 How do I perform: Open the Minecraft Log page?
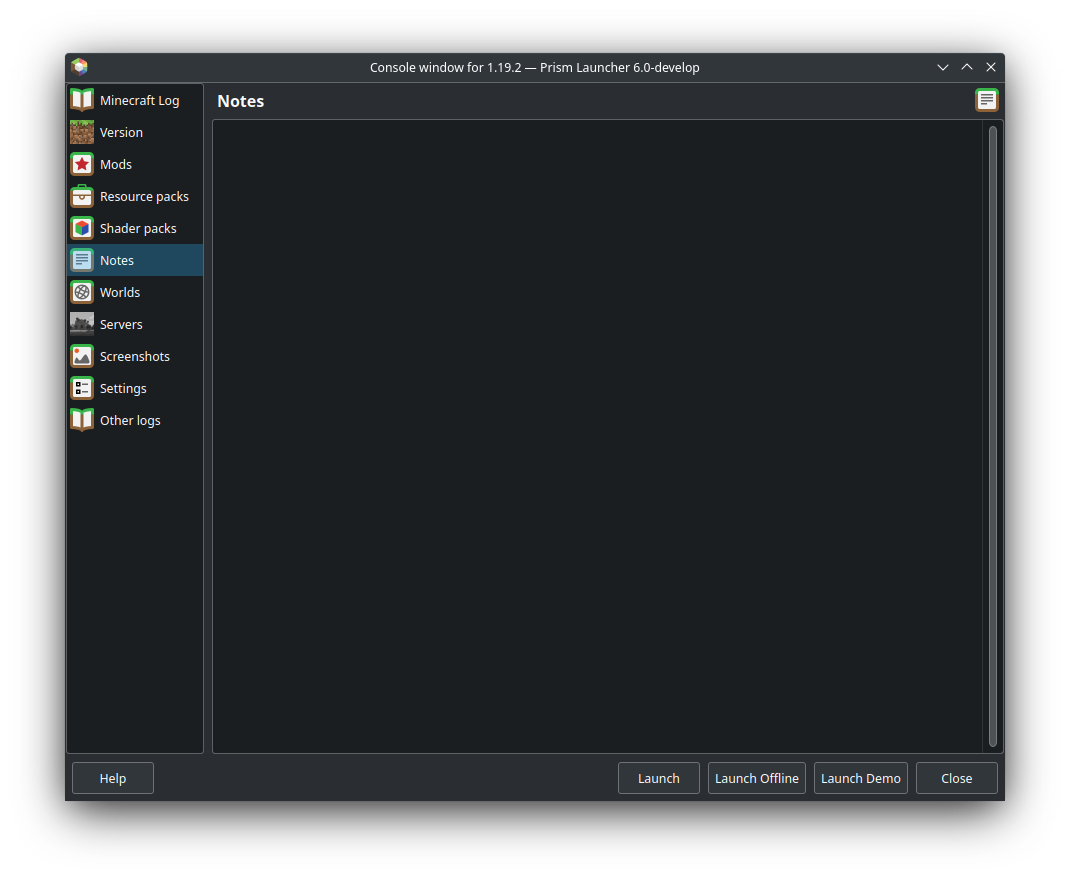tap(135, 100)
